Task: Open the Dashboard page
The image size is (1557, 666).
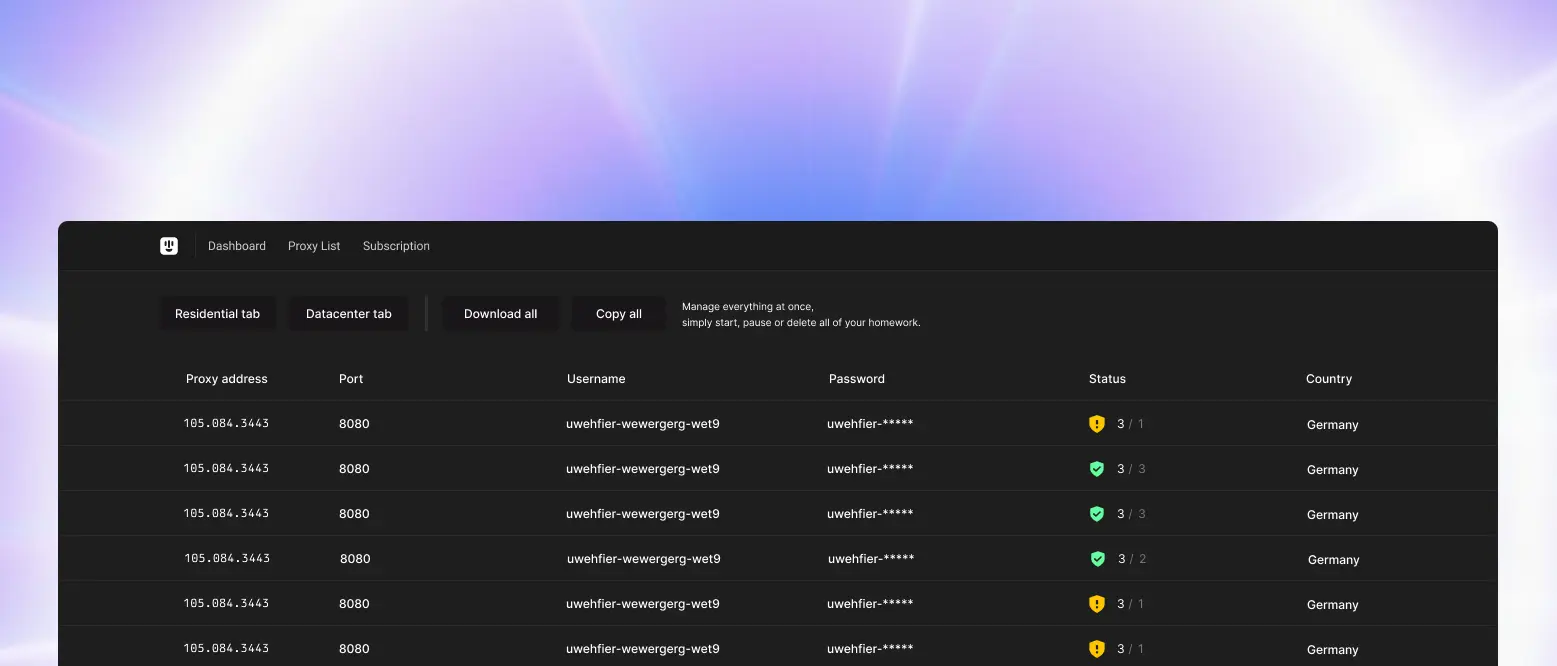Action: [x=236, y=245]
